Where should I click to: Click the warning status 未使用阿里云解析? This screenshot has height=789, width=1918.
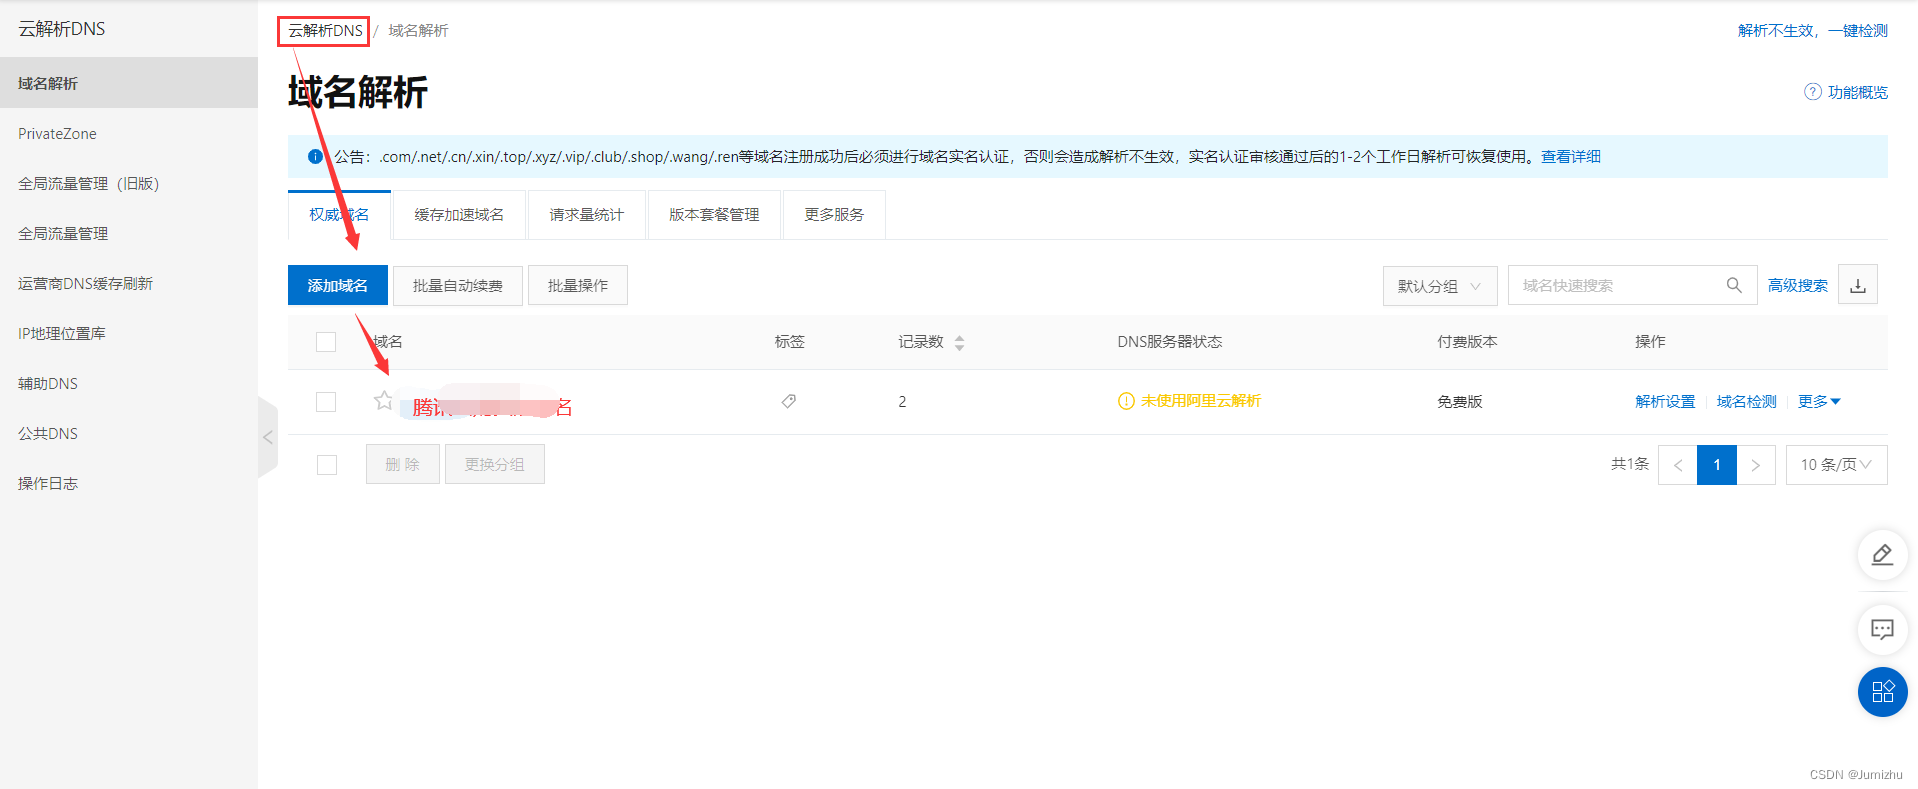pos(1190,401)
